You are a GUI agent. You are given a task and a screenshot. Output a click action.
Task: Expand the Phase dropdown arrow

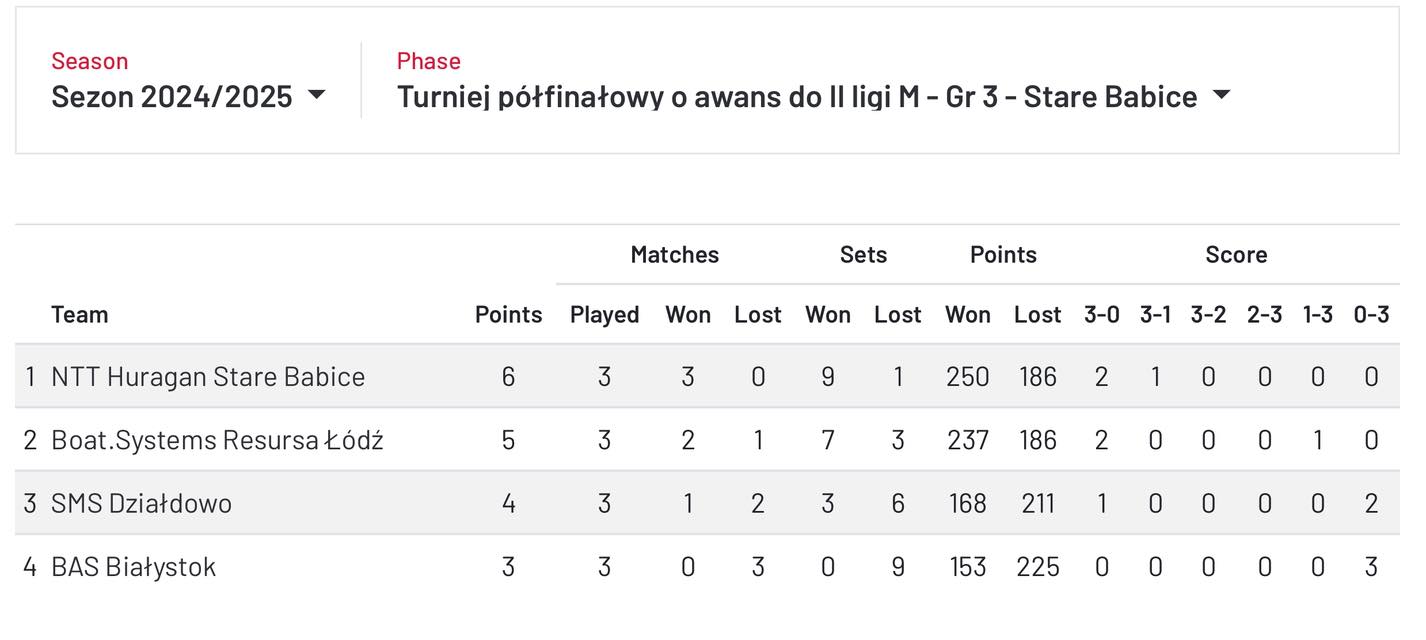[x=1221, y=96]
